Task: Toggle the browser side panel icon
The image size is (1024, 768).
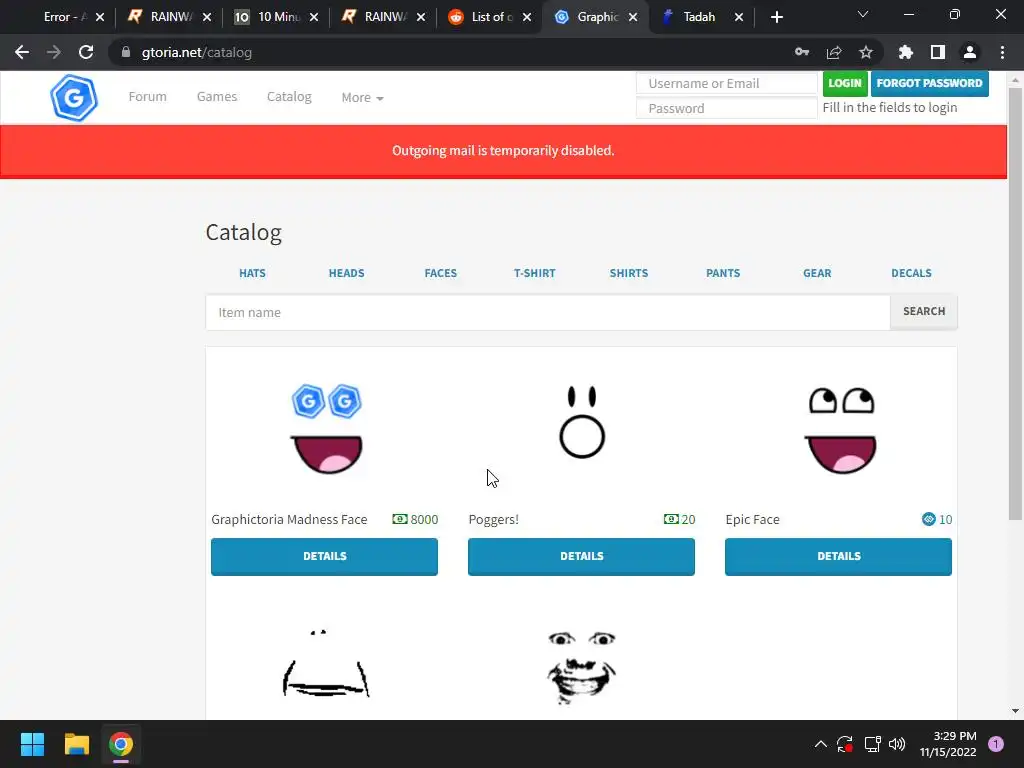Action: 938,52
